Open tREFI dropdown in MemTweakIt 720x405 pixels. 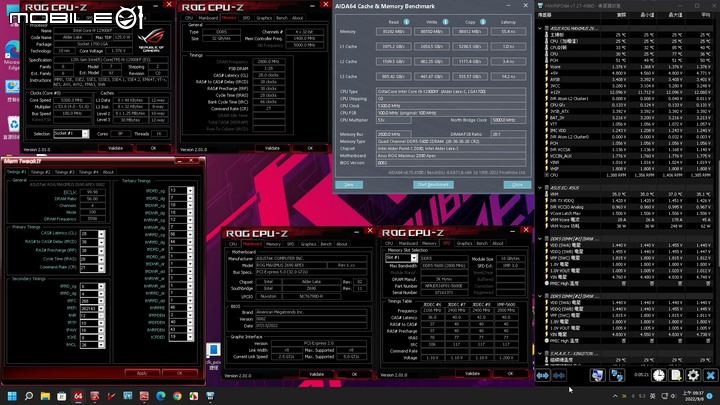click(x=101, y=309)
